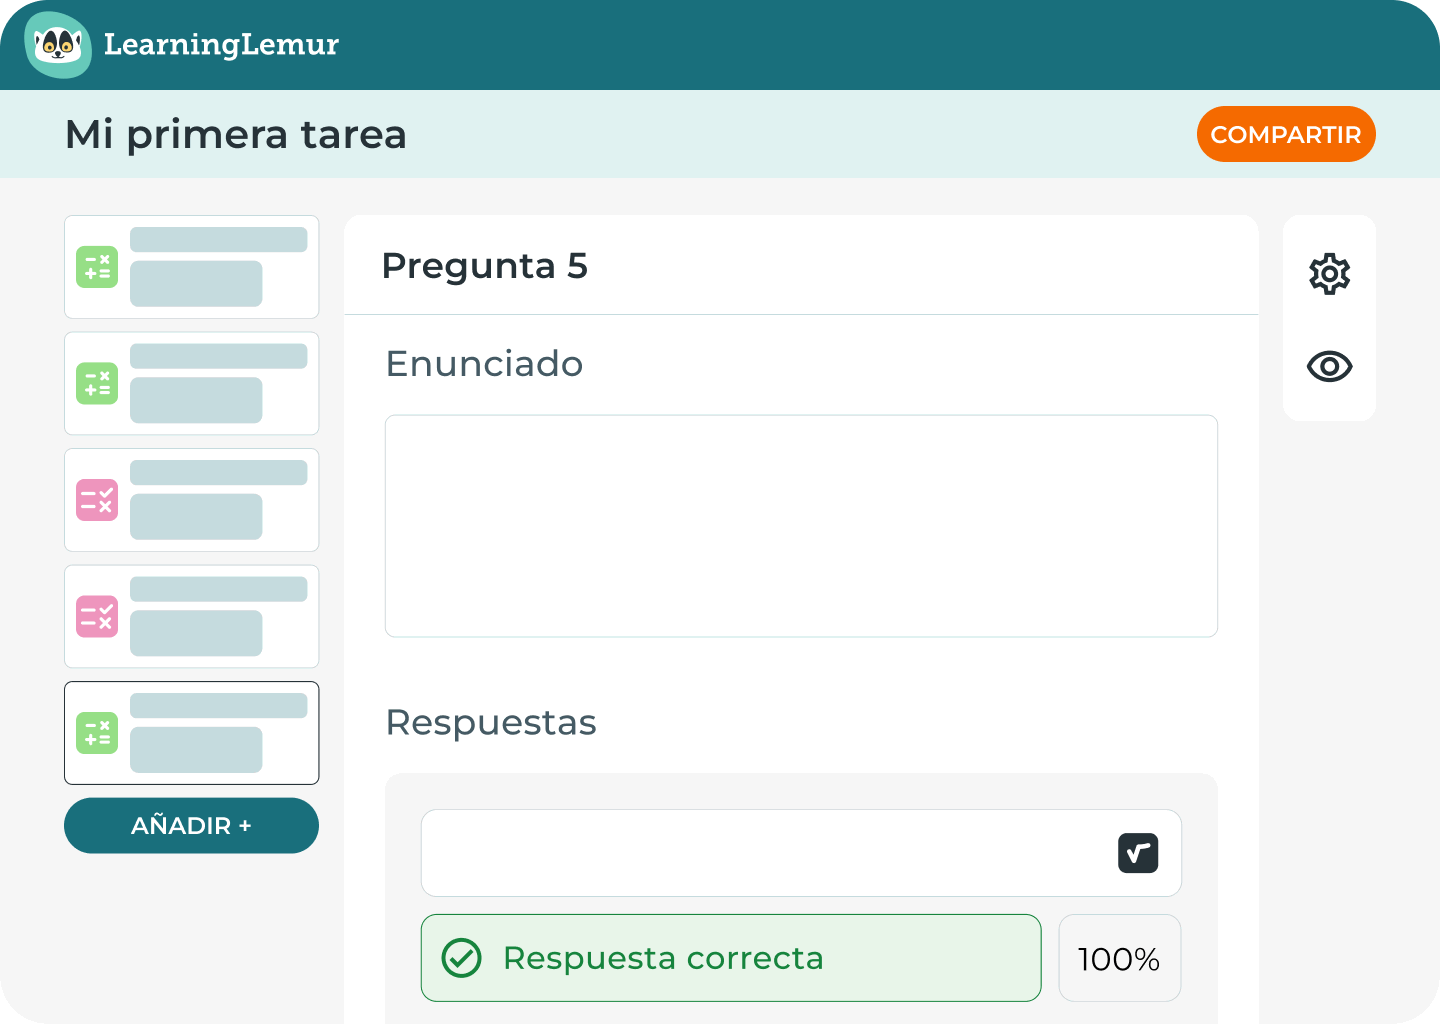Screen dimensions: 1440x1024
Task: Open the math formula editor icon
Action: coord(1138,853)
